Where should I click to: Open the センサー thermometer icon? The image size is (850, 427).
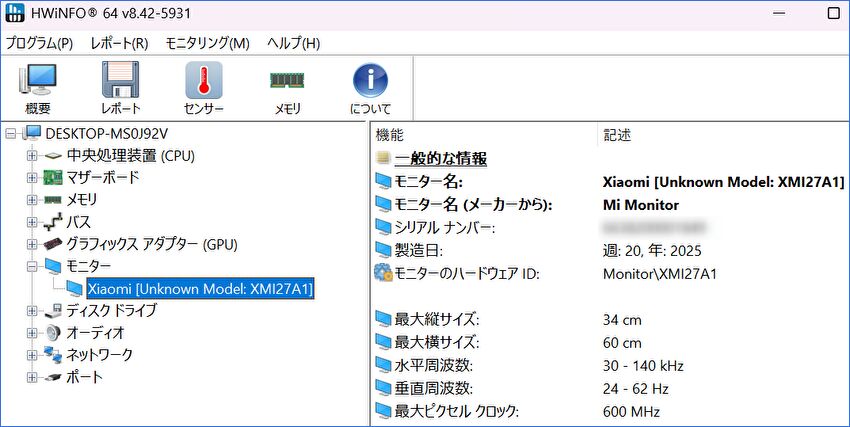coord(204,80)
